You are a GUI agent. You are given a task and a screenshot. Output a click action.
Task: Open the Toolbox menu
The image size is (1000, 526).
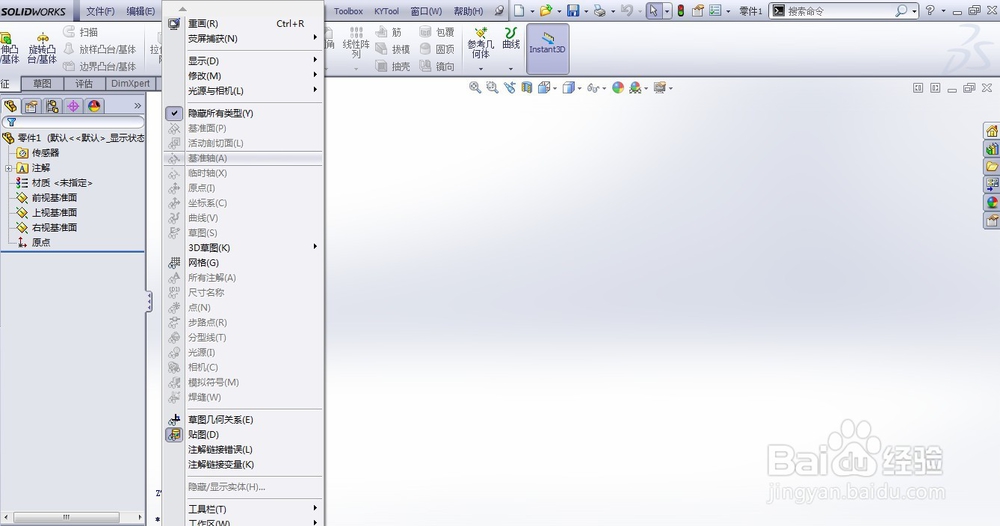click(x=348, y=11)
